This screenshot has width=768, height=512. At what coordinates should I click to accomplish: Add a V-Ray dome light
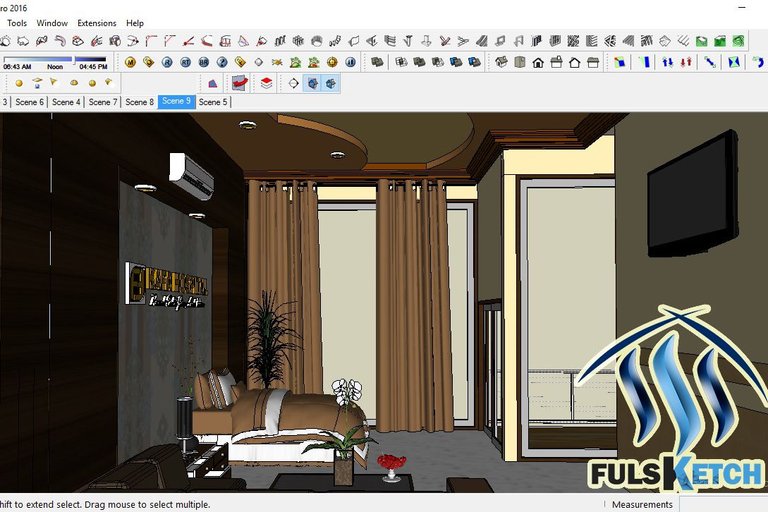[74, 83]
